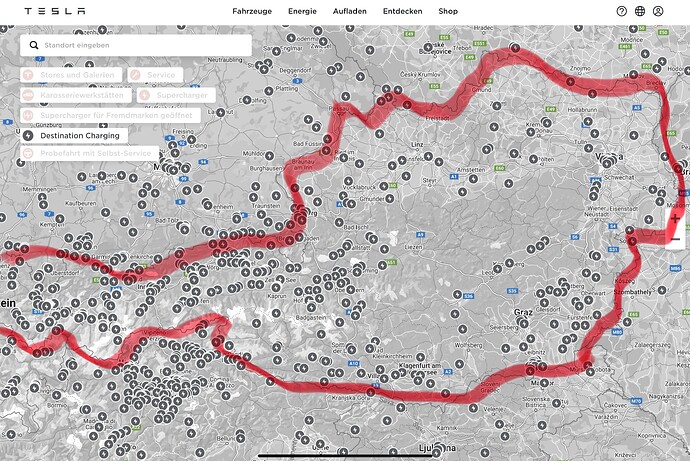This screenshot has width=690, height=461.
Task: Click the Freistadt town label
Action: point(437,118)
